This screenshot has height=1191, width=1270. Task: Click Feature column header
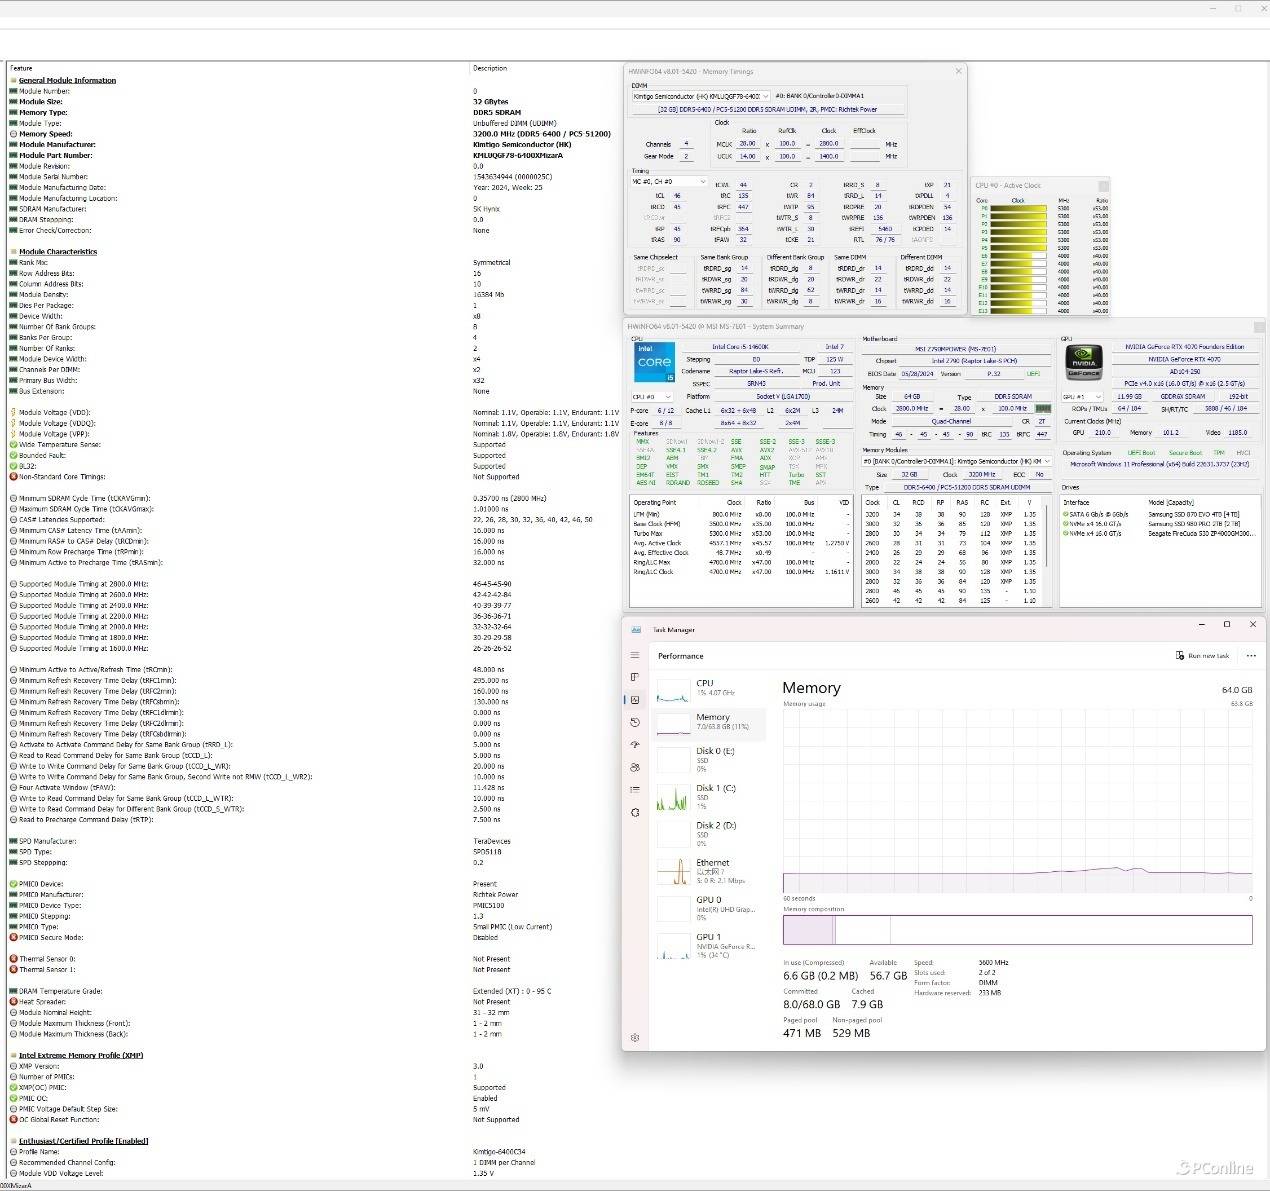pos(21,68)
